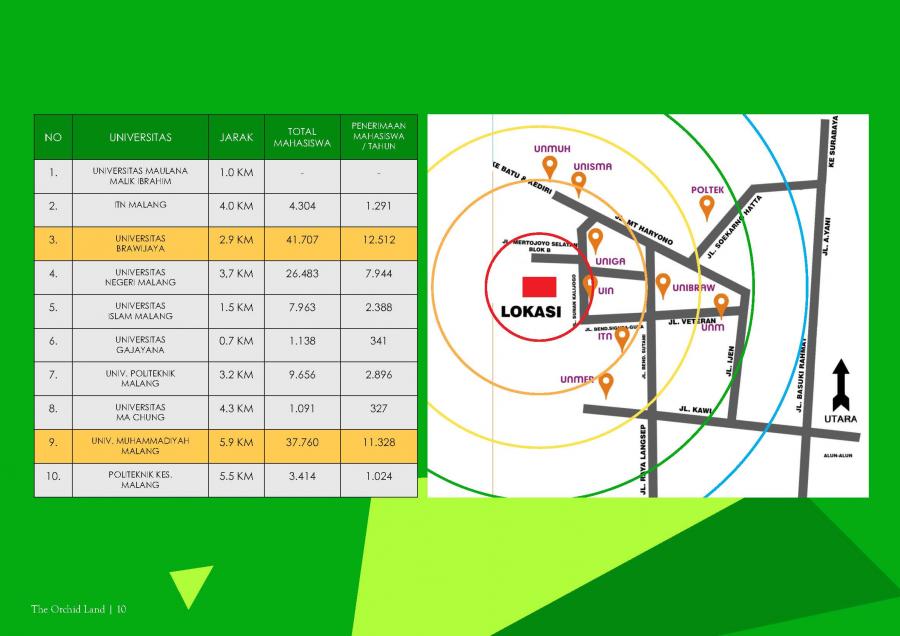Select the UNISMA location pin
The width and height of the screenshot is (900, 636).
click(x=578, y=182)
